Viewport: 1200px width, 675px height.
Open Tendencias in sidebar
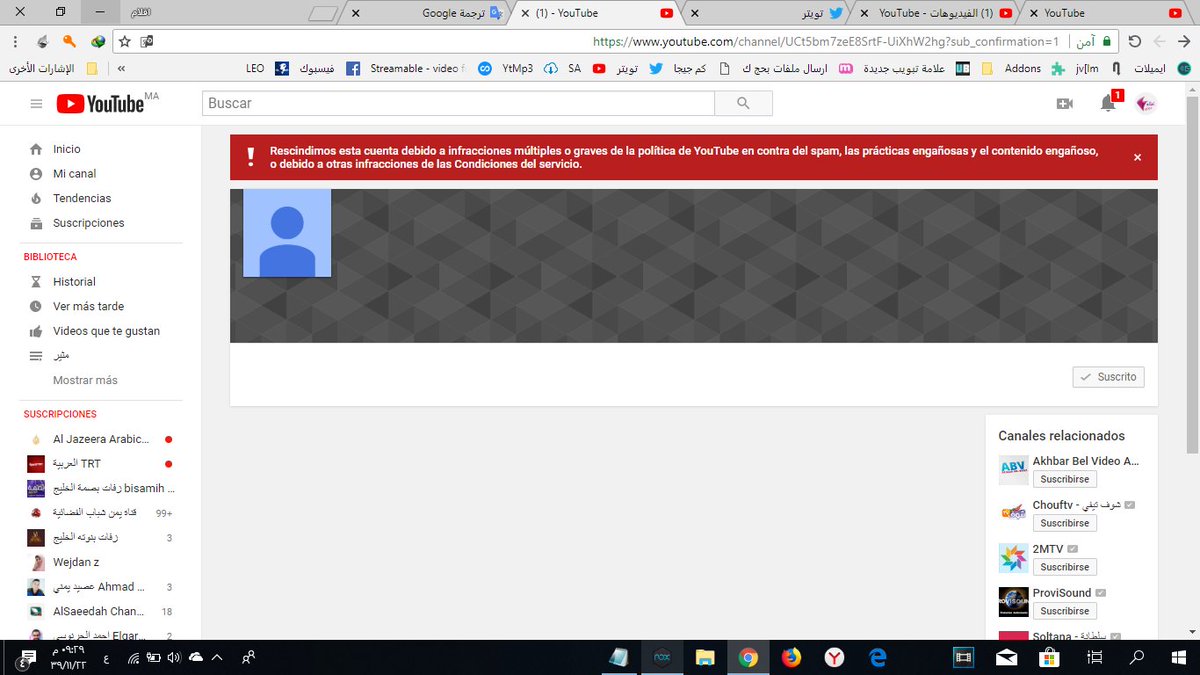pos(82,198)
